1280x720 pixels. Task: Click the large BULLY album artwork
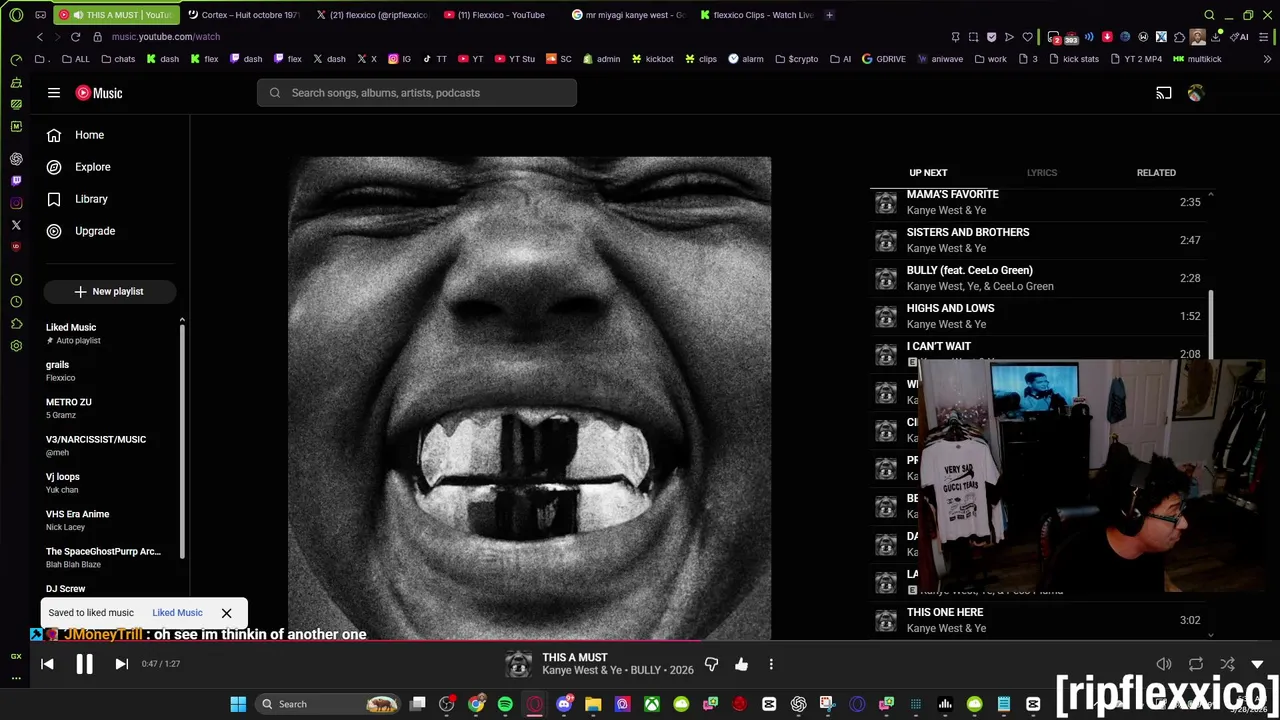coord(530,397)
